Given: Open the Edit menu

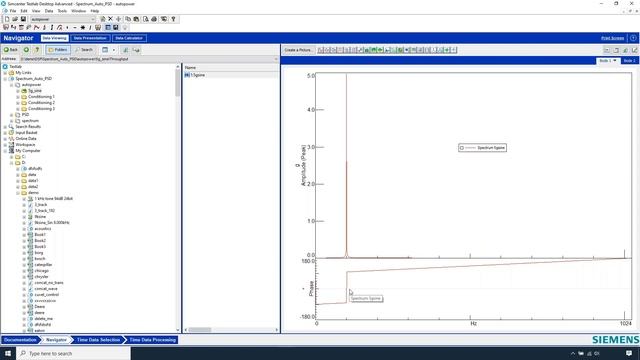Looking at the screenshot, I should tap(24, 11).
